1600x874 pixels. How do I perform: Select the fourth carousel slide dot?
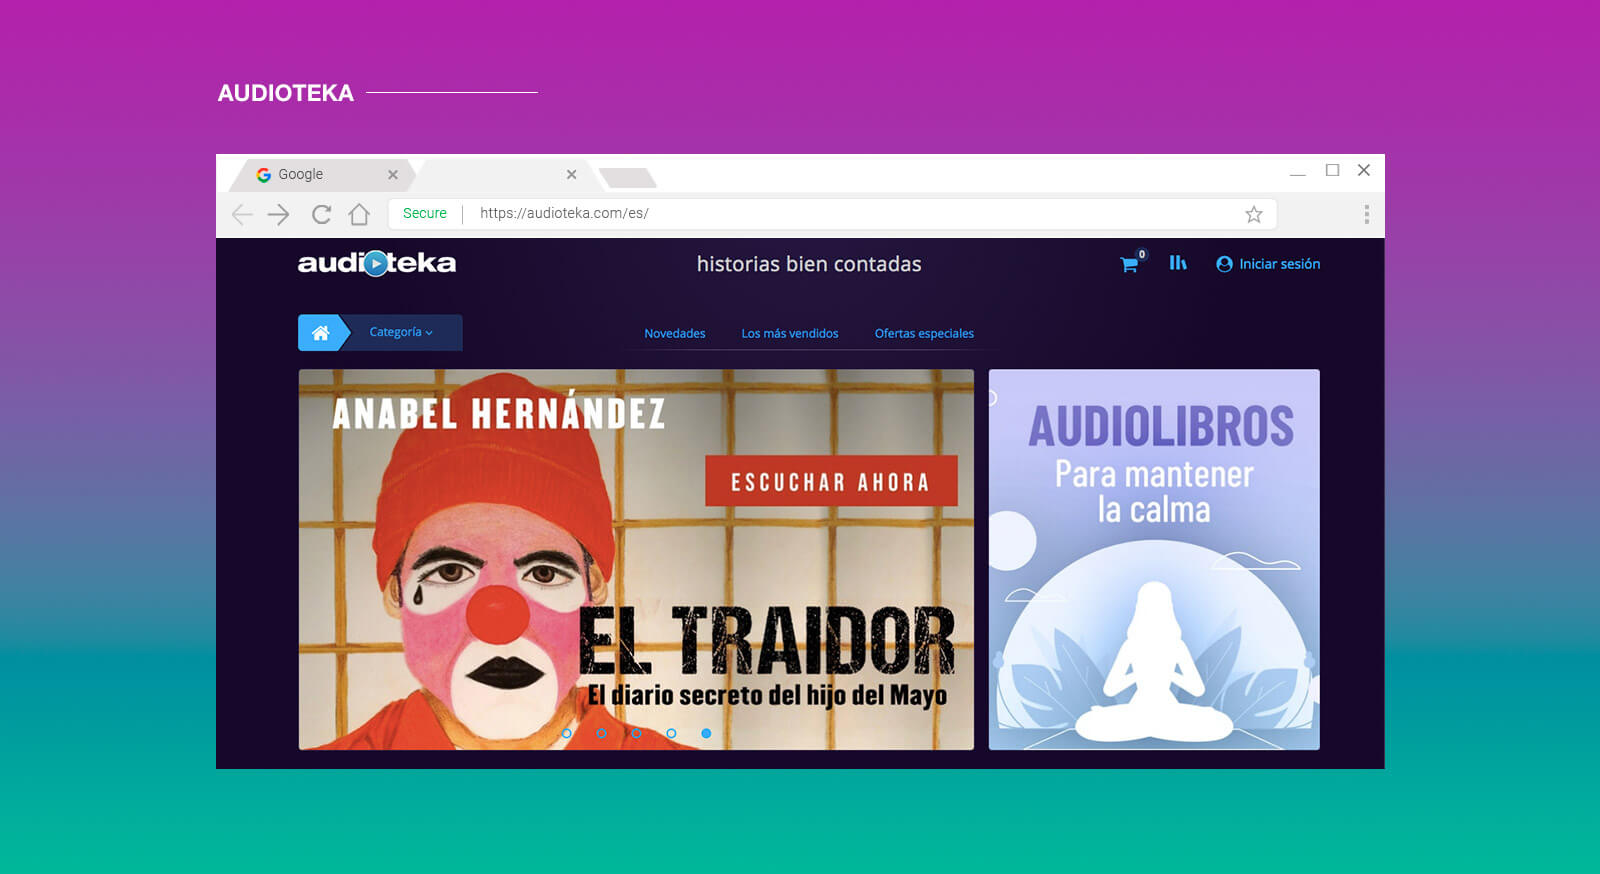point(671,733)
